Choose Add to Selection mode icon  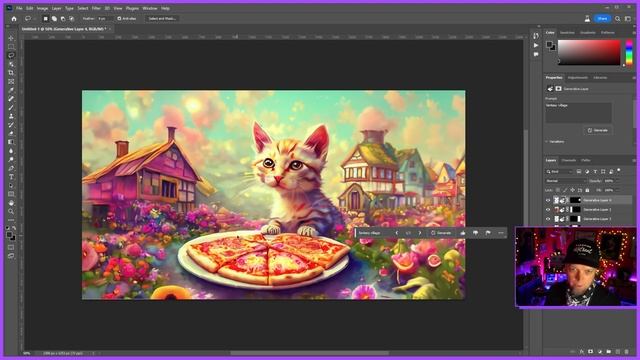54,19
